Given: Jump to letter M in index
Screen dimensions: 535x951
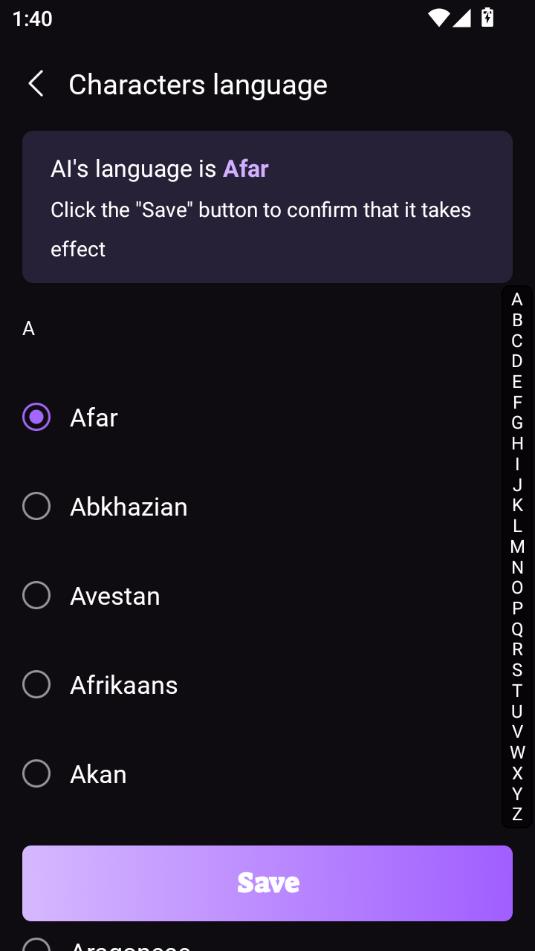Looking at the screenshot, I should 517,547.
